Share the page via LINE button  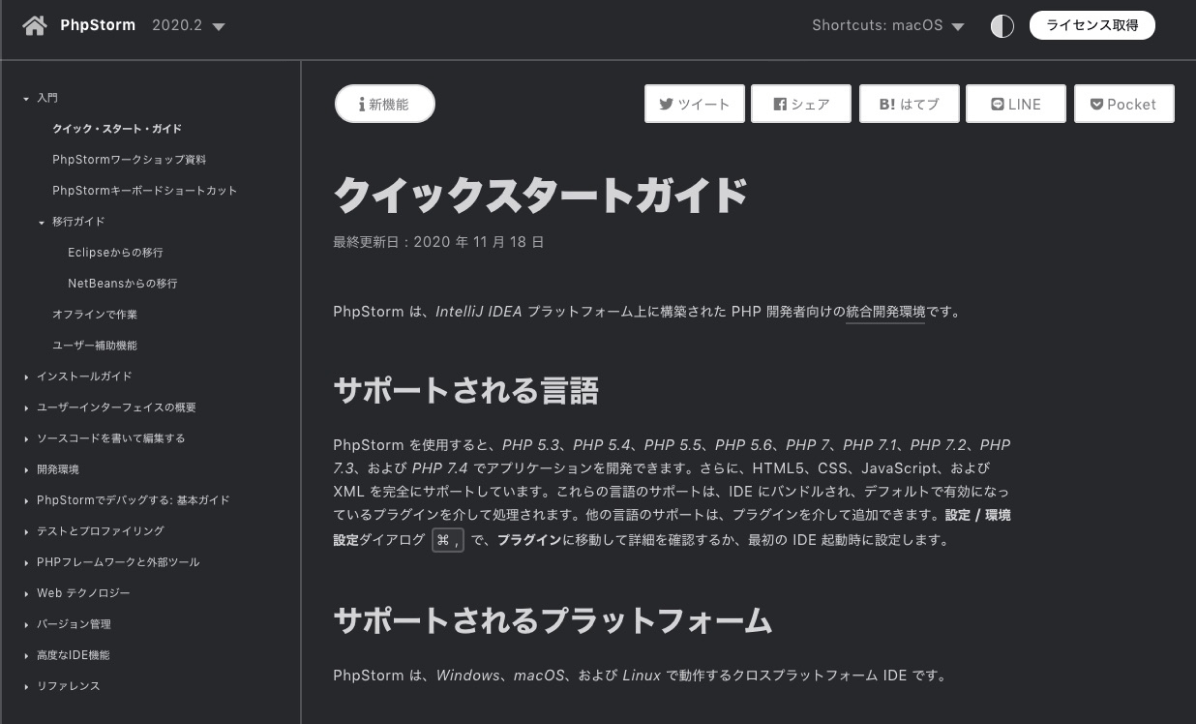pyautogui.click(x=1015, y=104)
